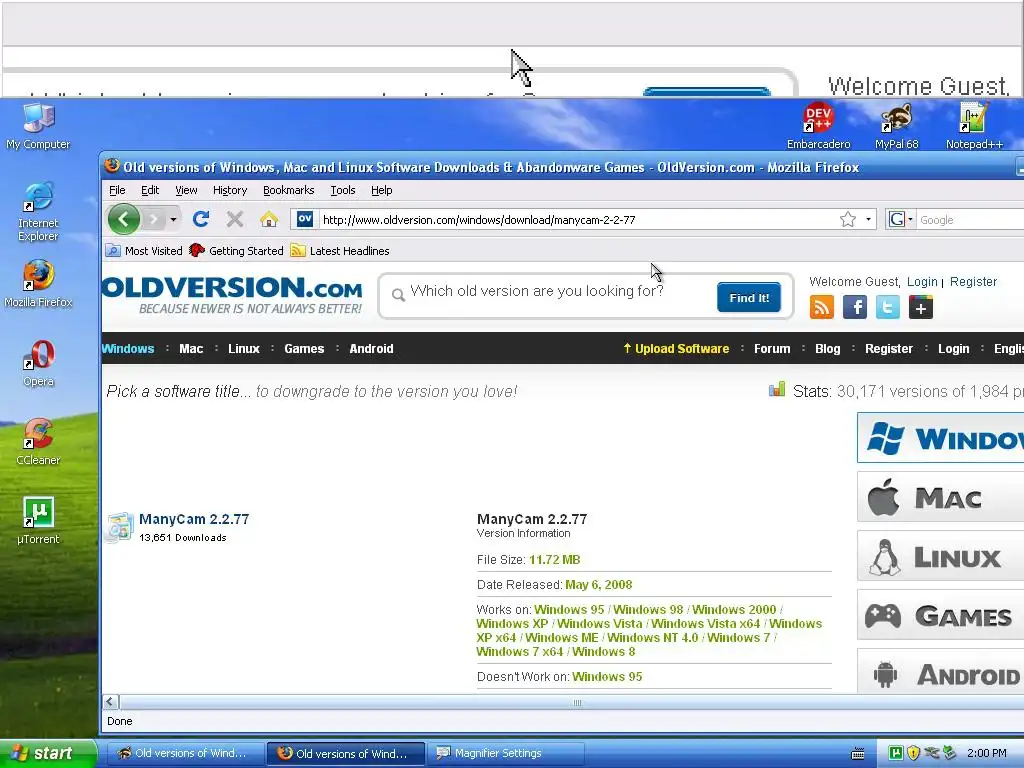Click the ManyCam 2.2.77 download title link
This screenshot has height=768, width=1024.
click(194, 519)
